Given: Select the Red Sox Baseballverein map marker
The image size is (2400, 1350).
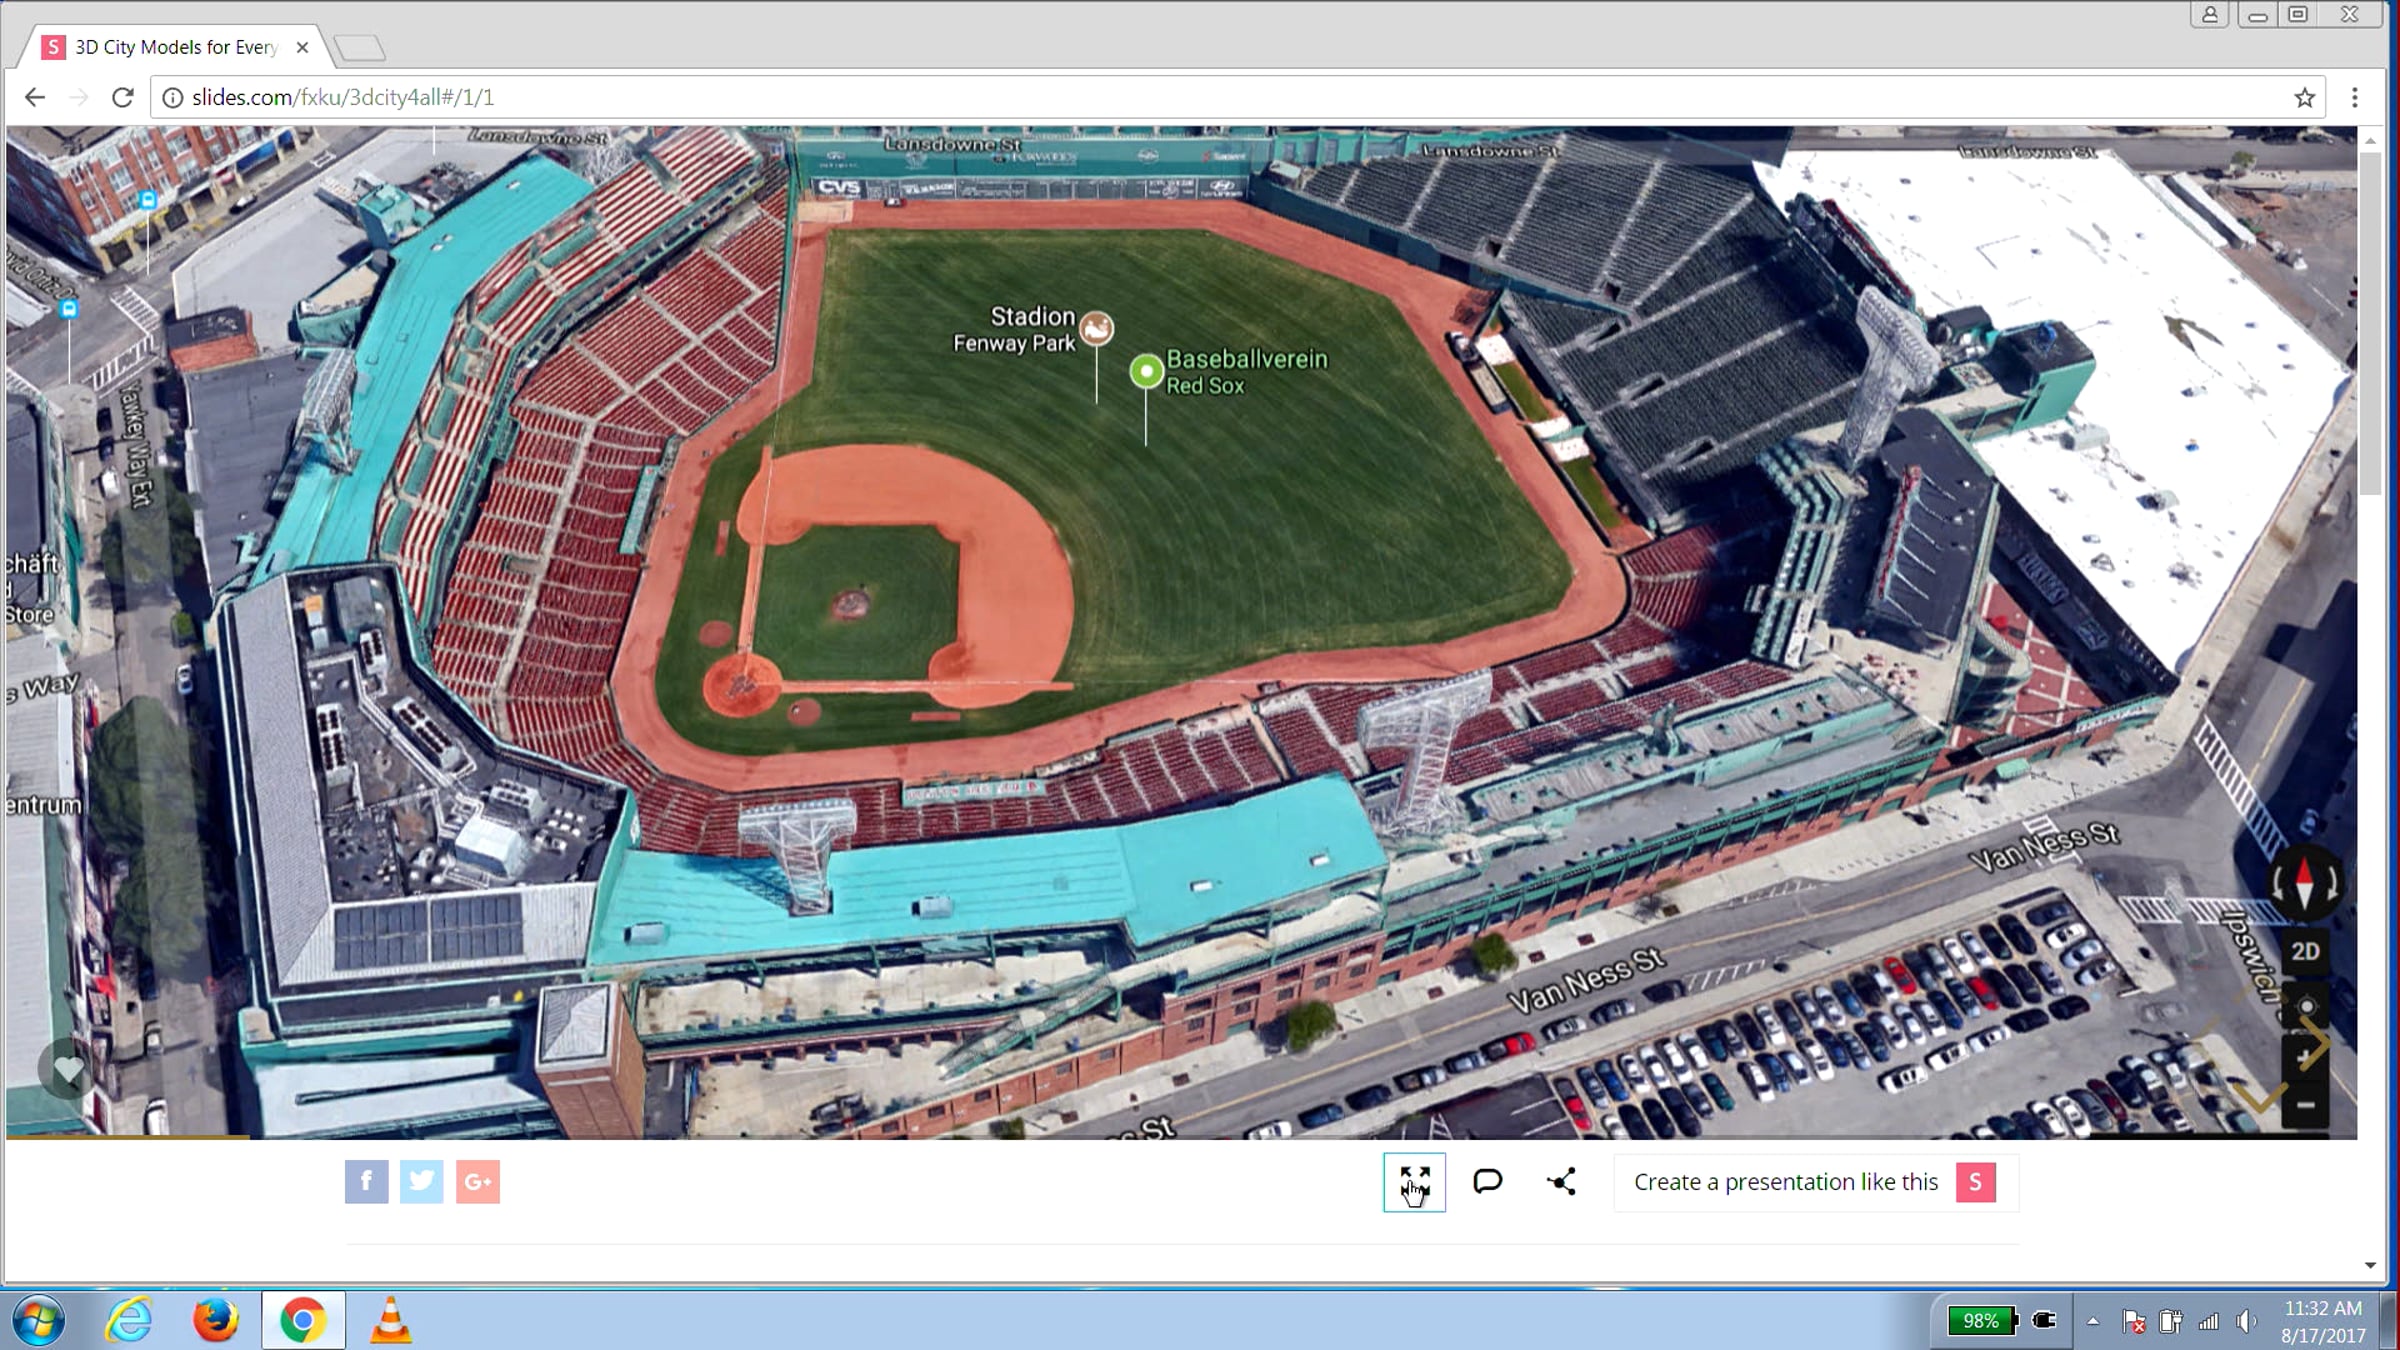Looking at the screenshot, I should [x=1146, y=371].
